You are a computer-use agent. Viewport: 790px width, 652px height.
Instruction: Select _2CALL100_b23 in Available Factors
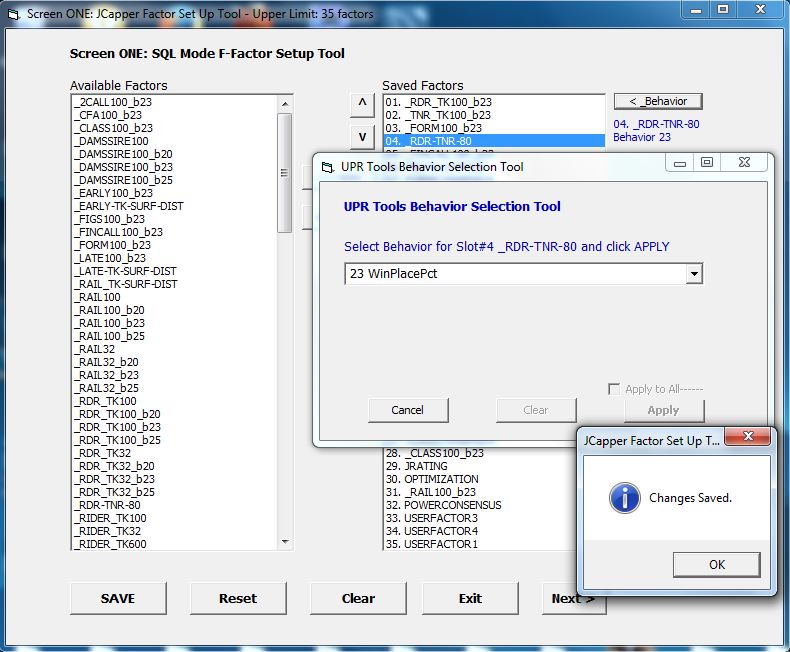(x=174, y=102)
